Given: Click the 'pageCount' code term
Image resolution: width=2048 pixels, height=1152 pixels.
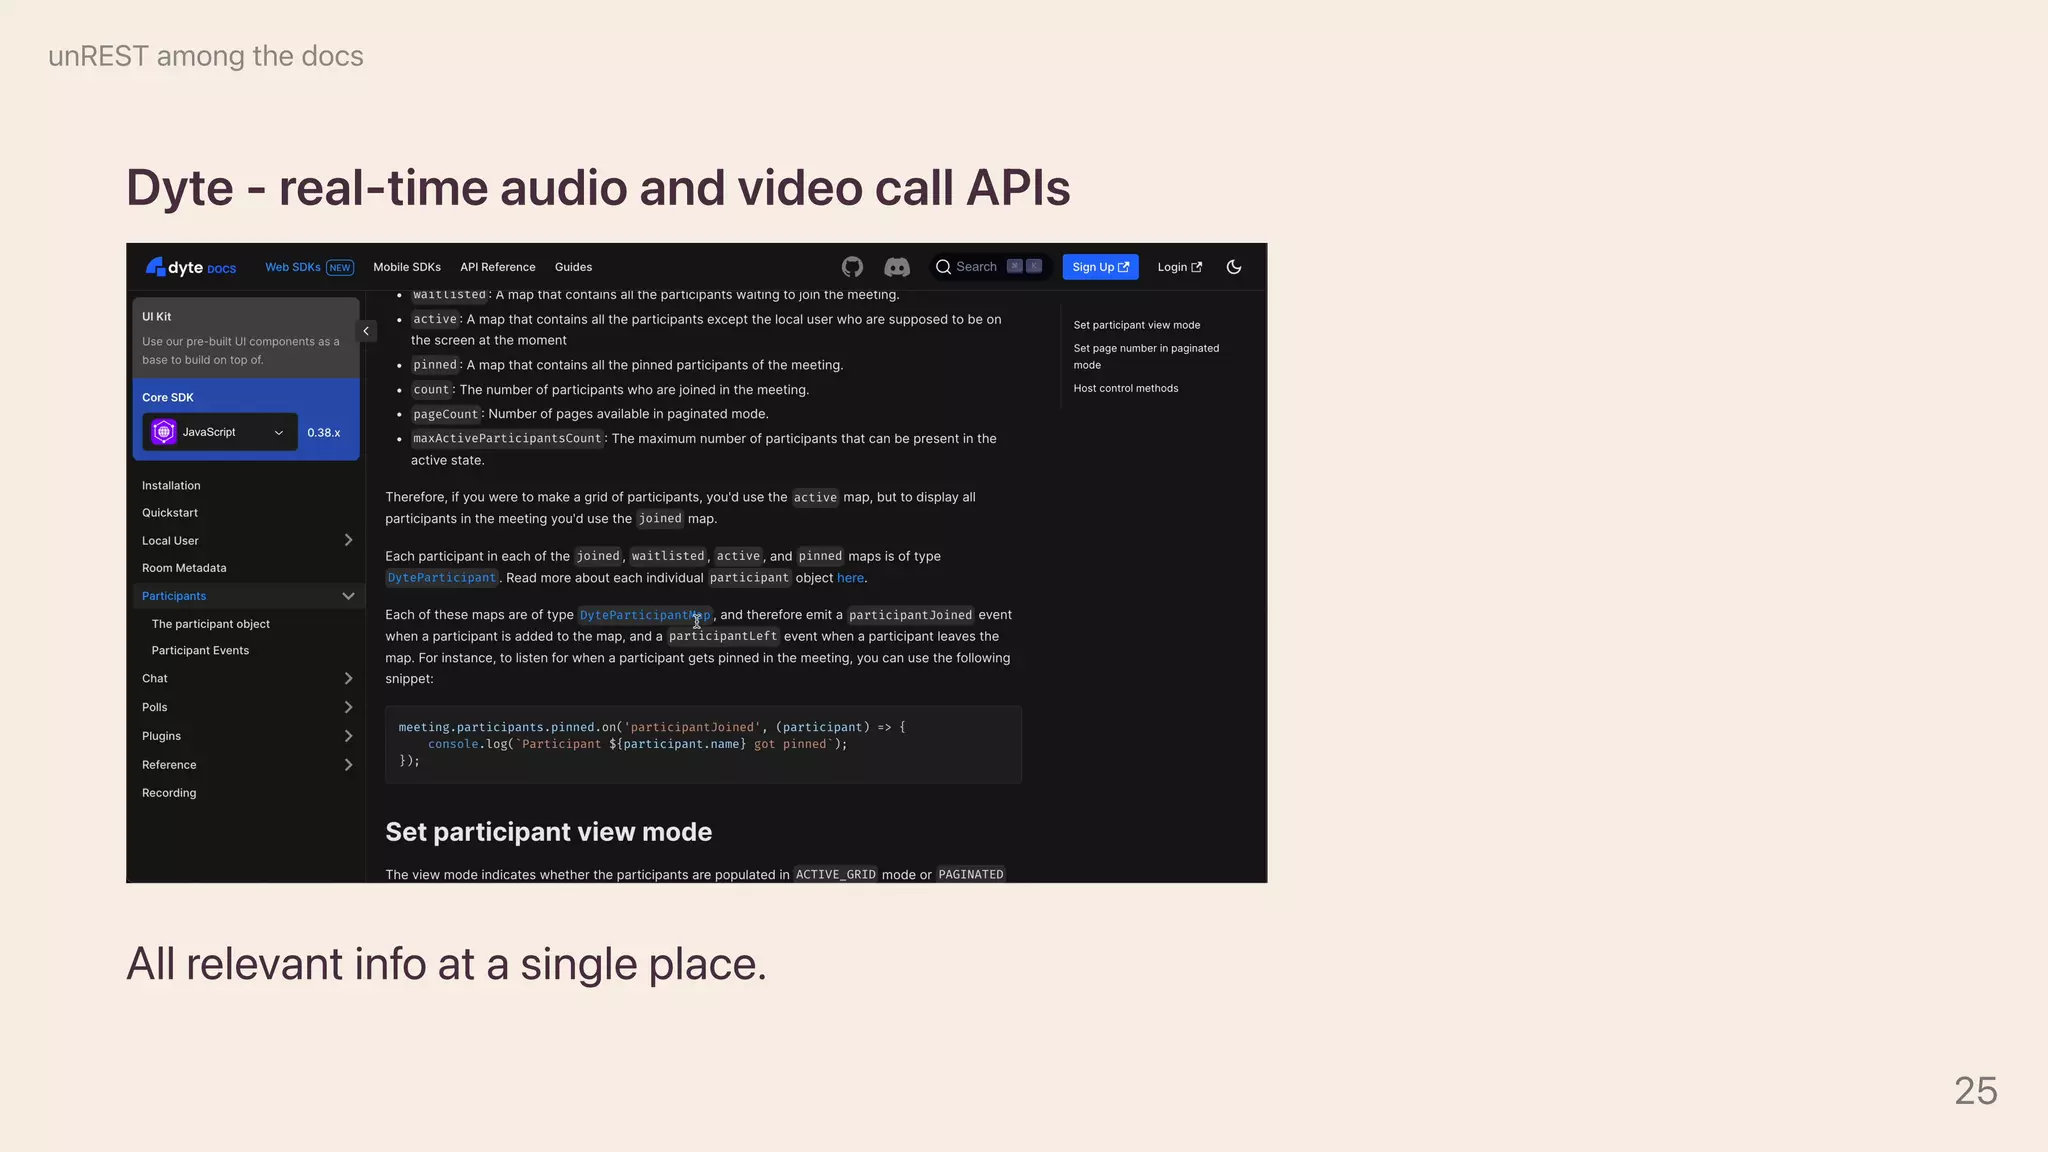Looking at the screenshot, I should pyautogui.click(x=446, y=414).
